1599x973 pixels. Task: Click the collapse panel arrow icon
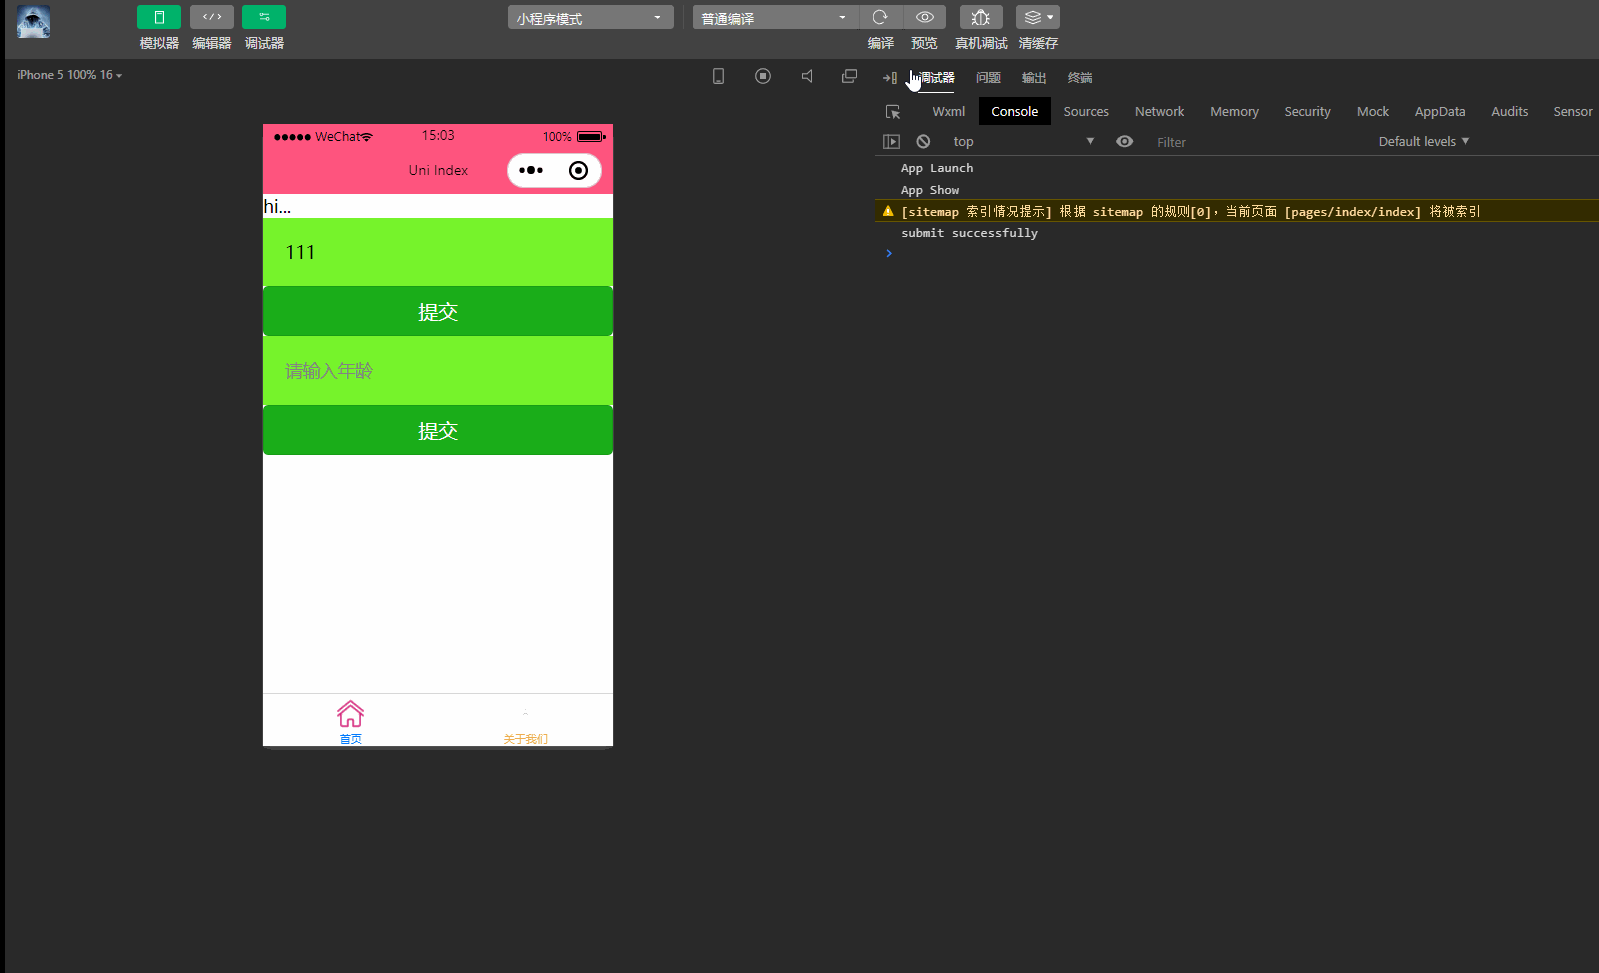click(889, 78)
